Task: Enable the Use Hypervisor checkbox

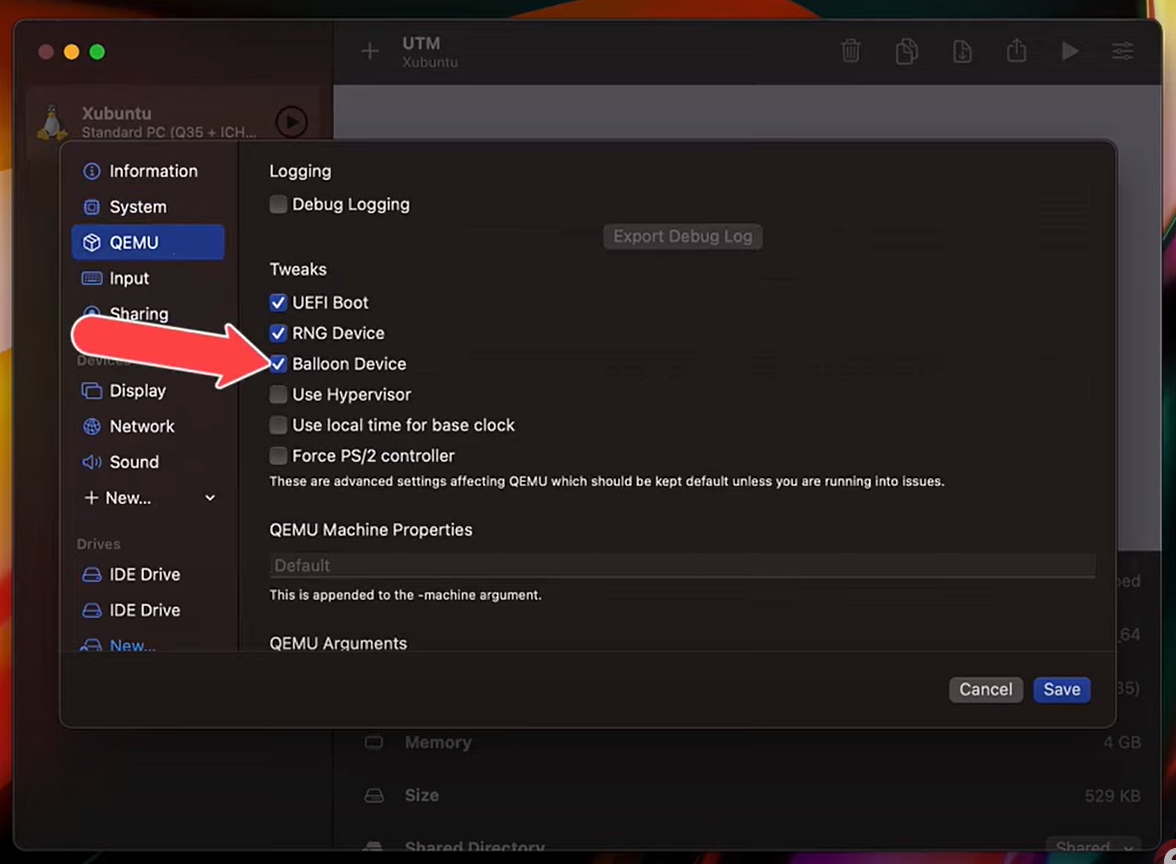Action: pyautogui.click(x=278, y=394)
